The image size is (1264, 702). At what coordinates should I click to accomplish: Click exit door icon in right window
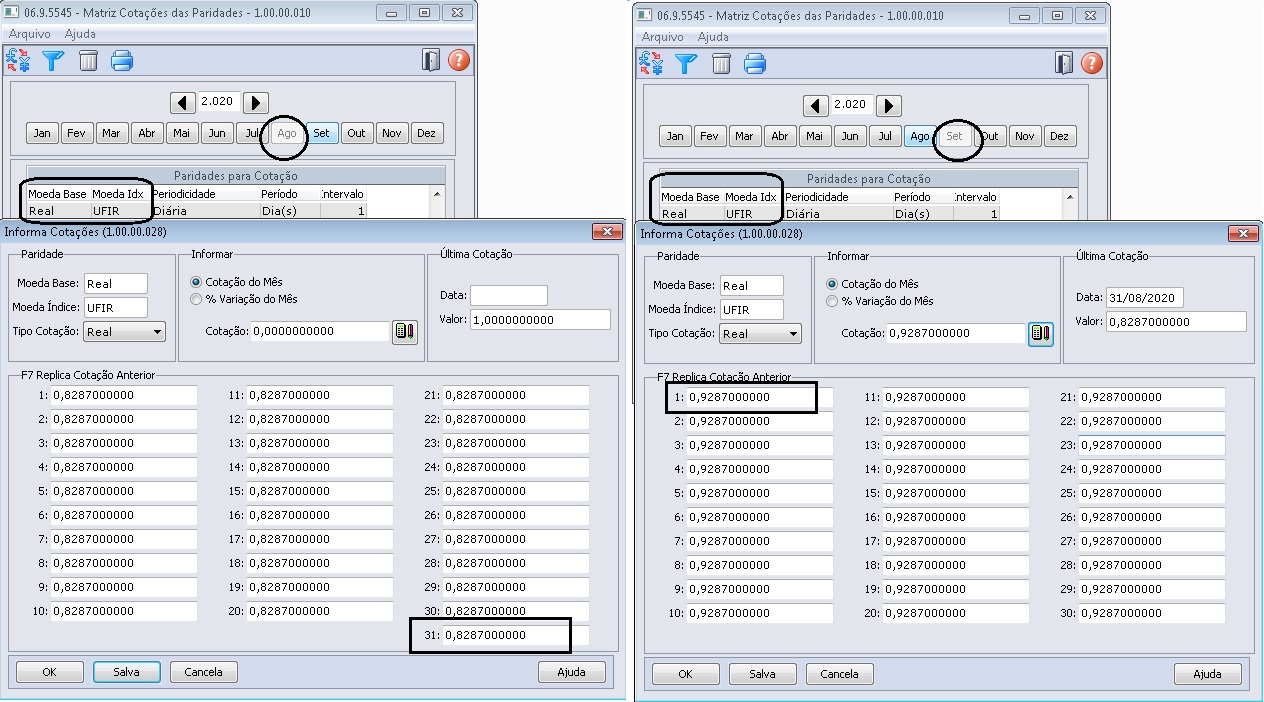[1064, 63]
